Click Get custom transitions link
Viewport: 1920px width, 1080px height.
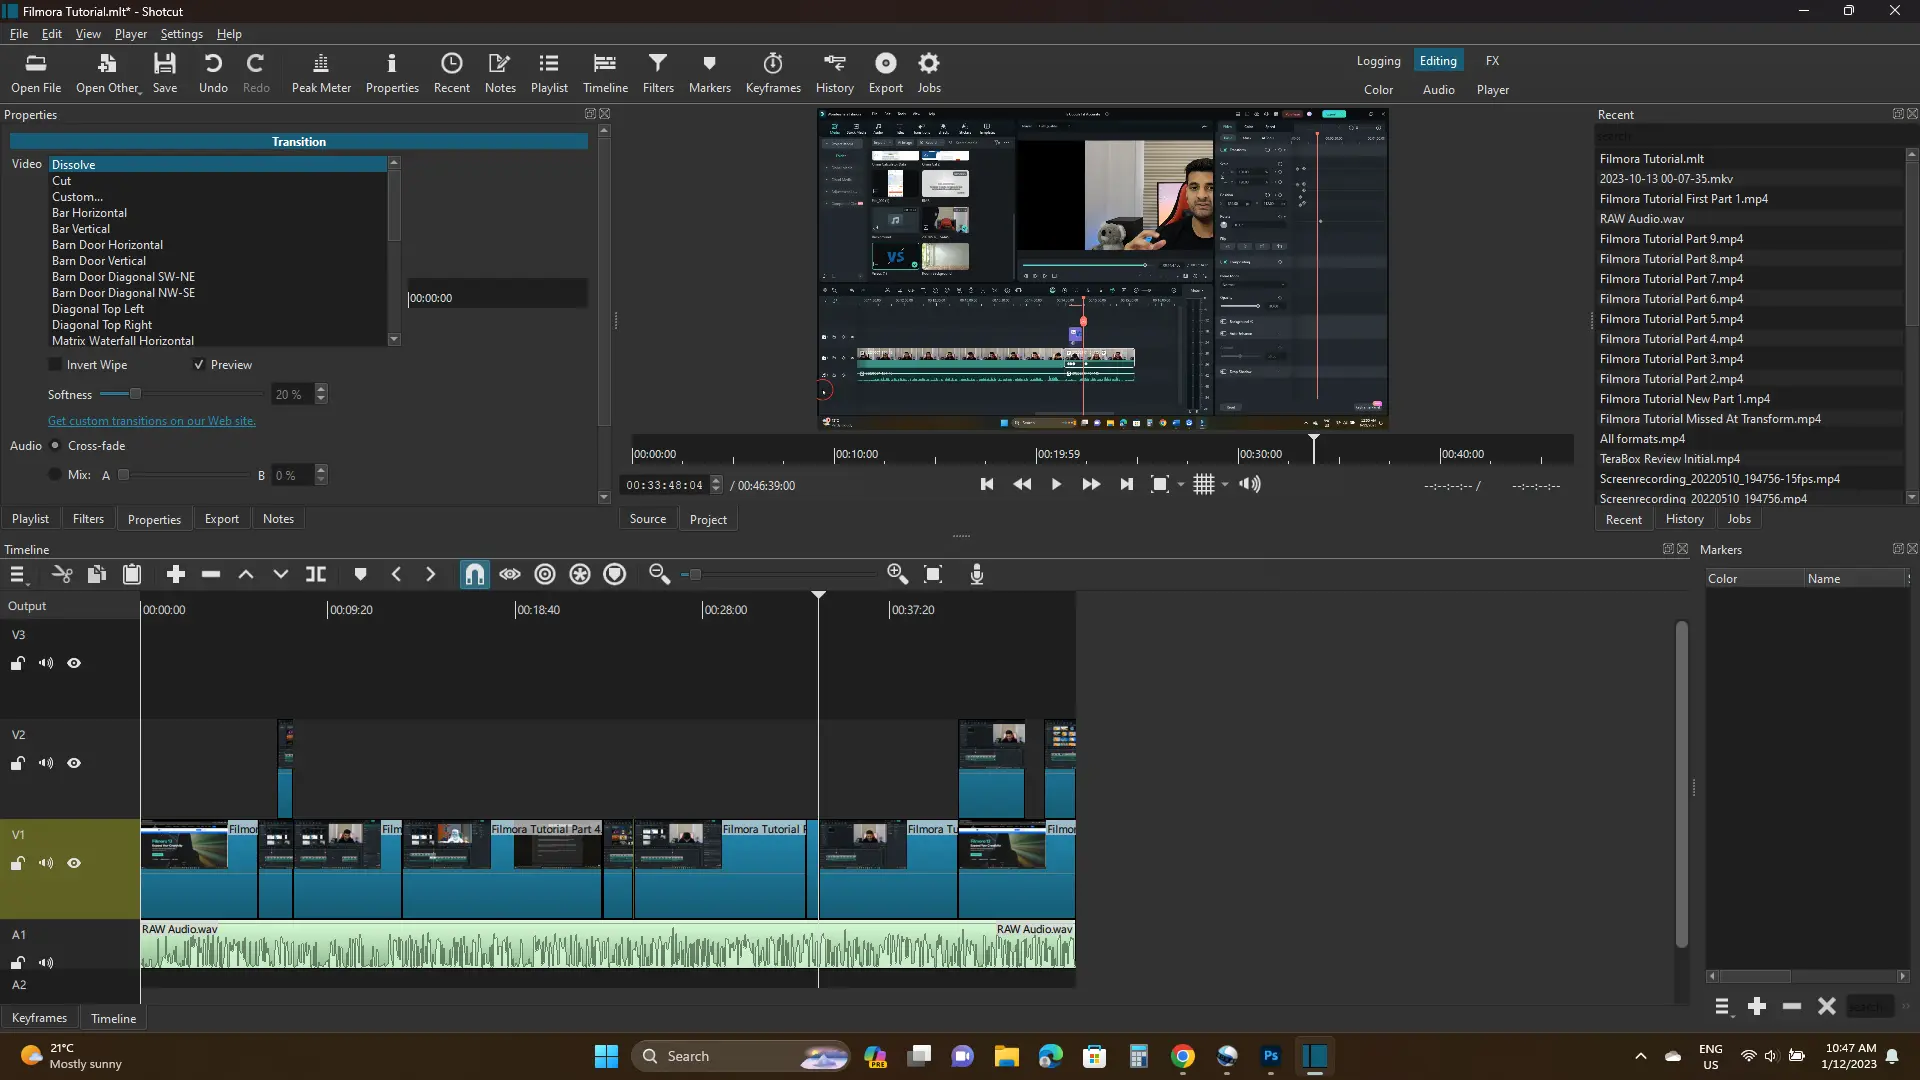150,421
